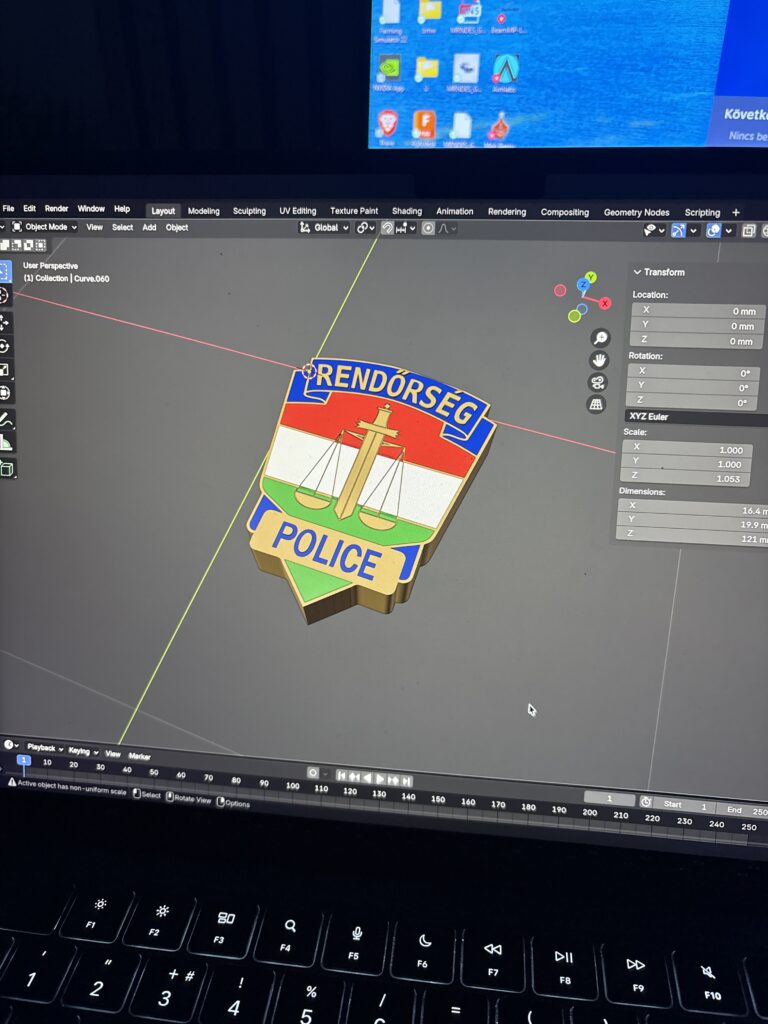Toggle X-ray mode button
Viewport: 768px width, 1024px height.
(749, 230)
